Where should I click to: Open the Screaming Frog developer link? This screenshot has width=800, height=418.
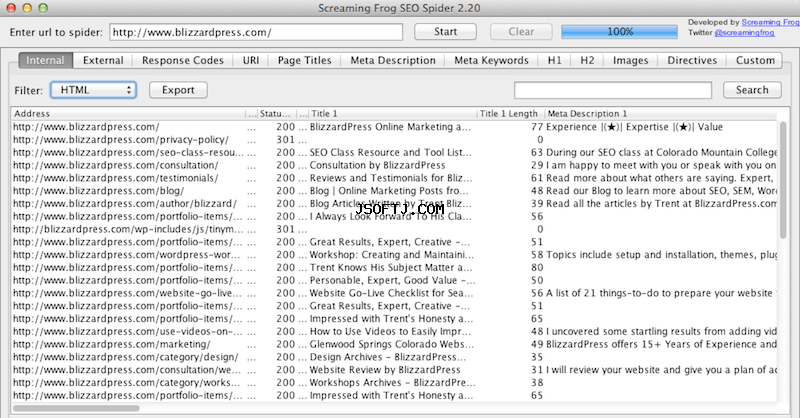(x=770, y=22)
